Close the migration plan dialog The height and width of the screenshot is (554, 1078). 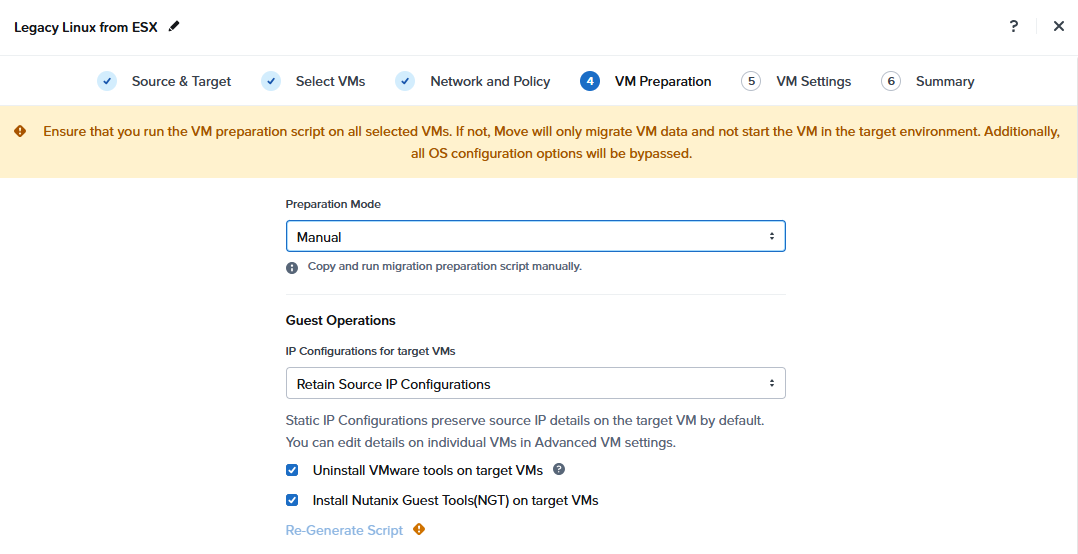click(x=1059, y=27)
